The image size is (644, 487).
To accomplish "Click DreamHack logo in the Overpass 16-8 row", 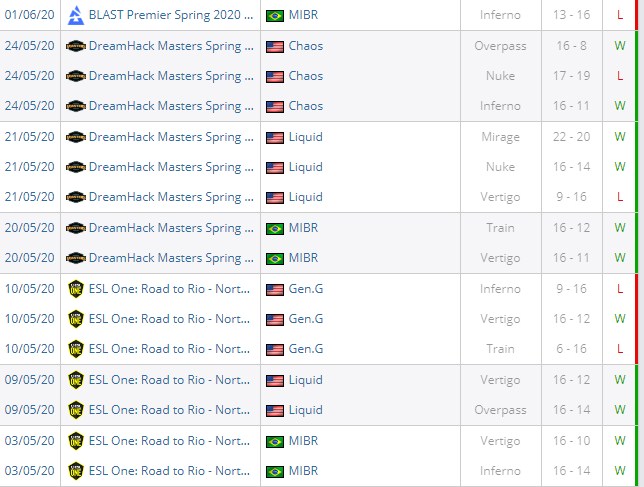I will (75, 46).
